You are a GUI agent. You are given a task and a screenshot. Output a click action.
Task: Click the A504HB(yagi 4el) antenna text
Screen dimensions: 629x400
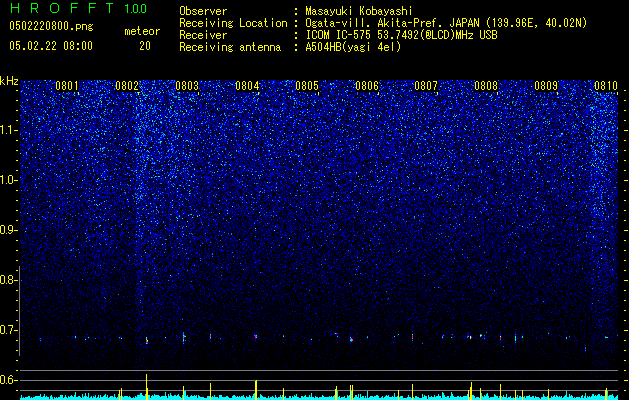(353, 47)
